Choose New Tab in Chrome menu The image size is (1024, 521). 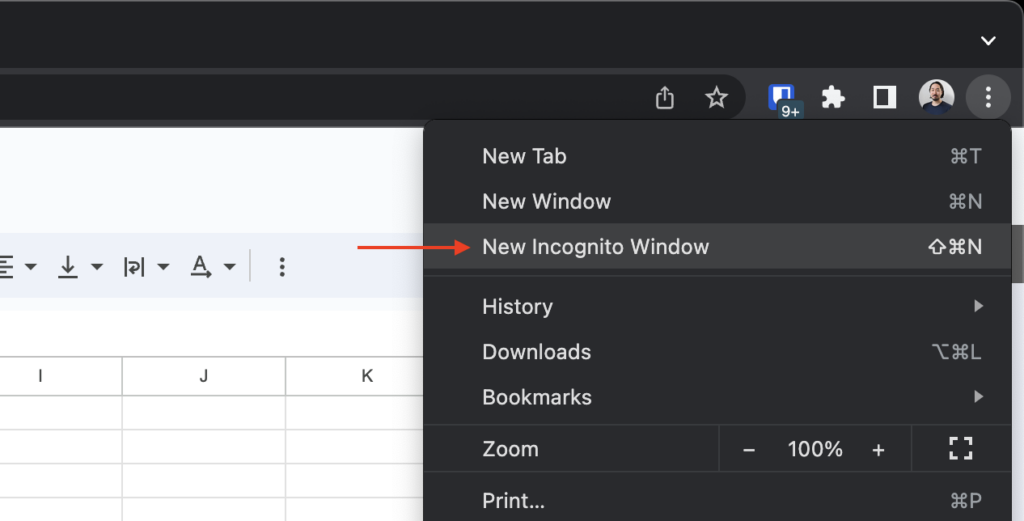[524, 156]
